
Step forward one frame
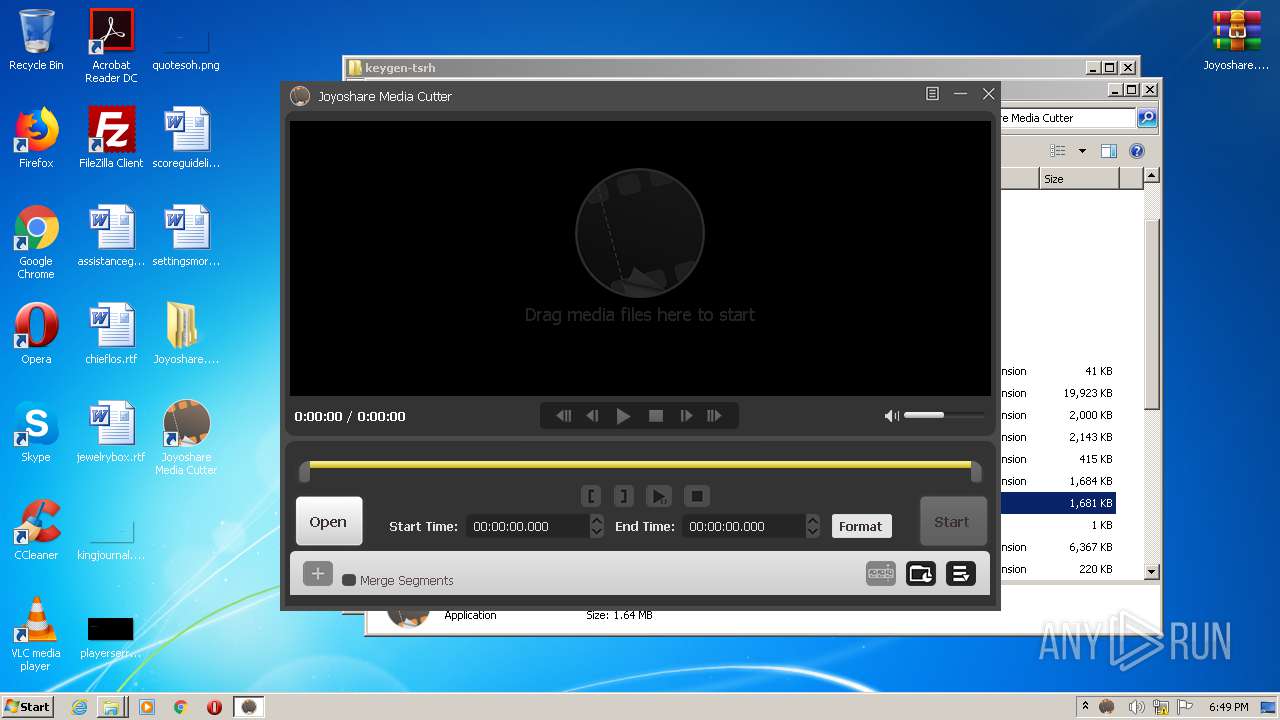[686, 416]
